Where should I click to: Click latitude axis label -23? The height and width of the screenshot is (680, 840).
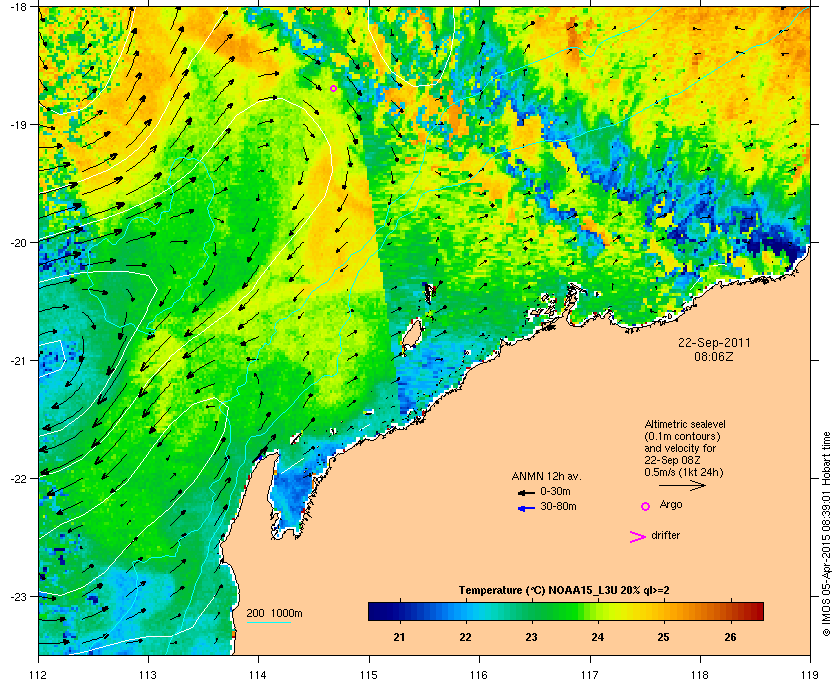18,596
